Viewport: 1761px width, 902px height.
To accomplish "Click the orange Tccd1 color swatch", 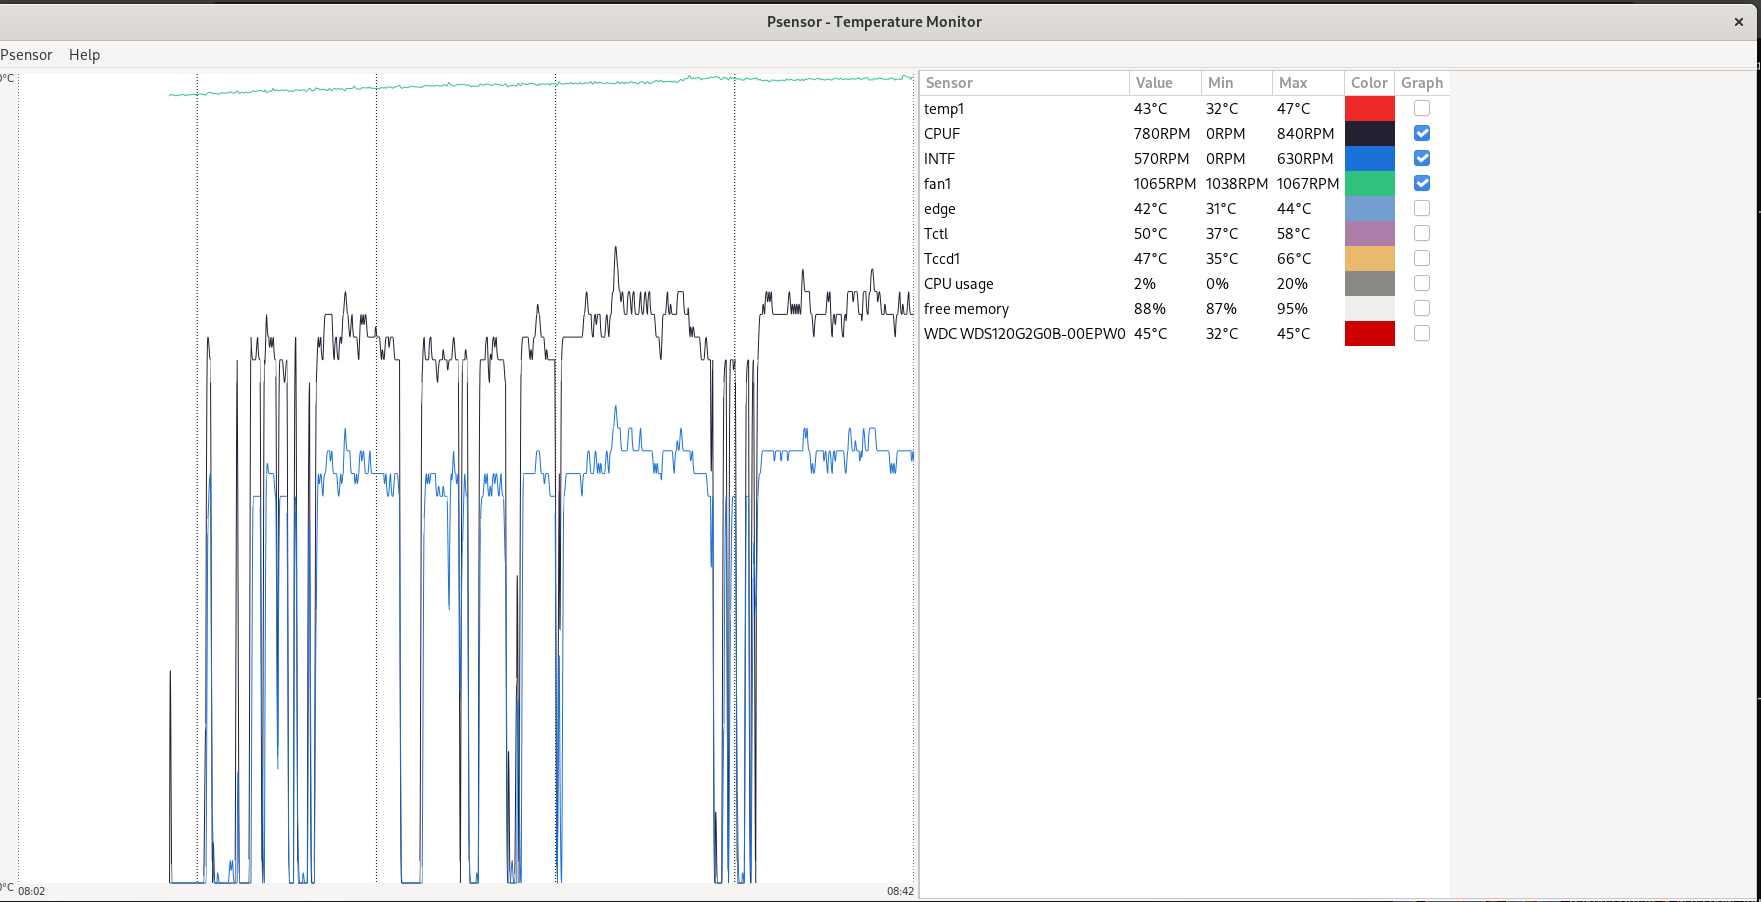I will (x=1369, y=258).
